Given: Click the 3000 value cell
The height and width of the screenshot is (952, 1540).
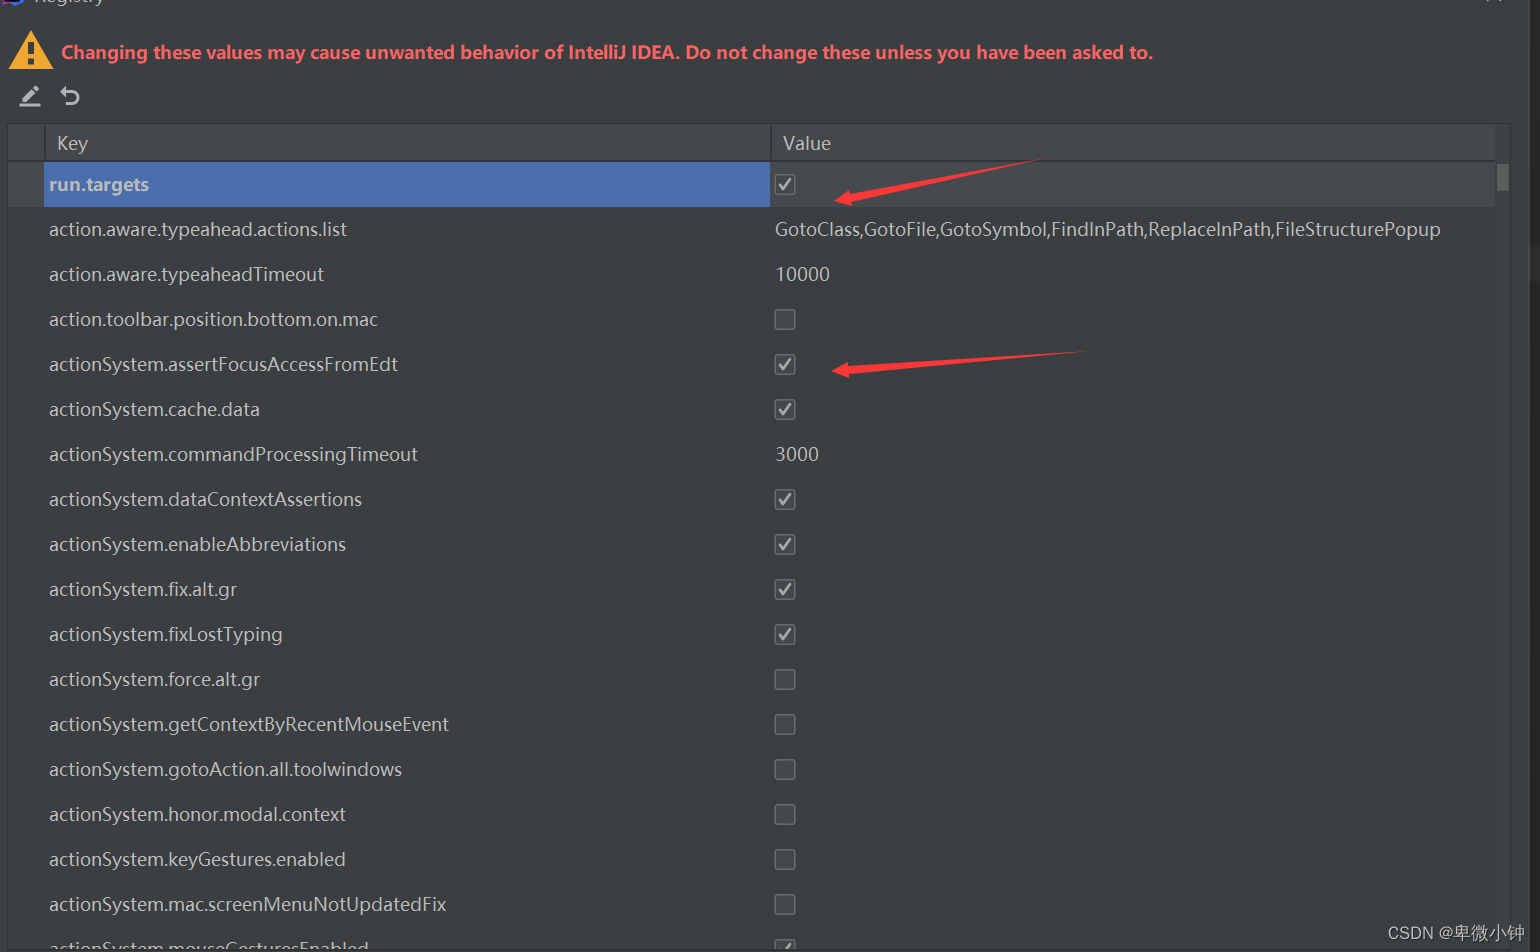Looking at the screenshot, I should tap(797, 454).
